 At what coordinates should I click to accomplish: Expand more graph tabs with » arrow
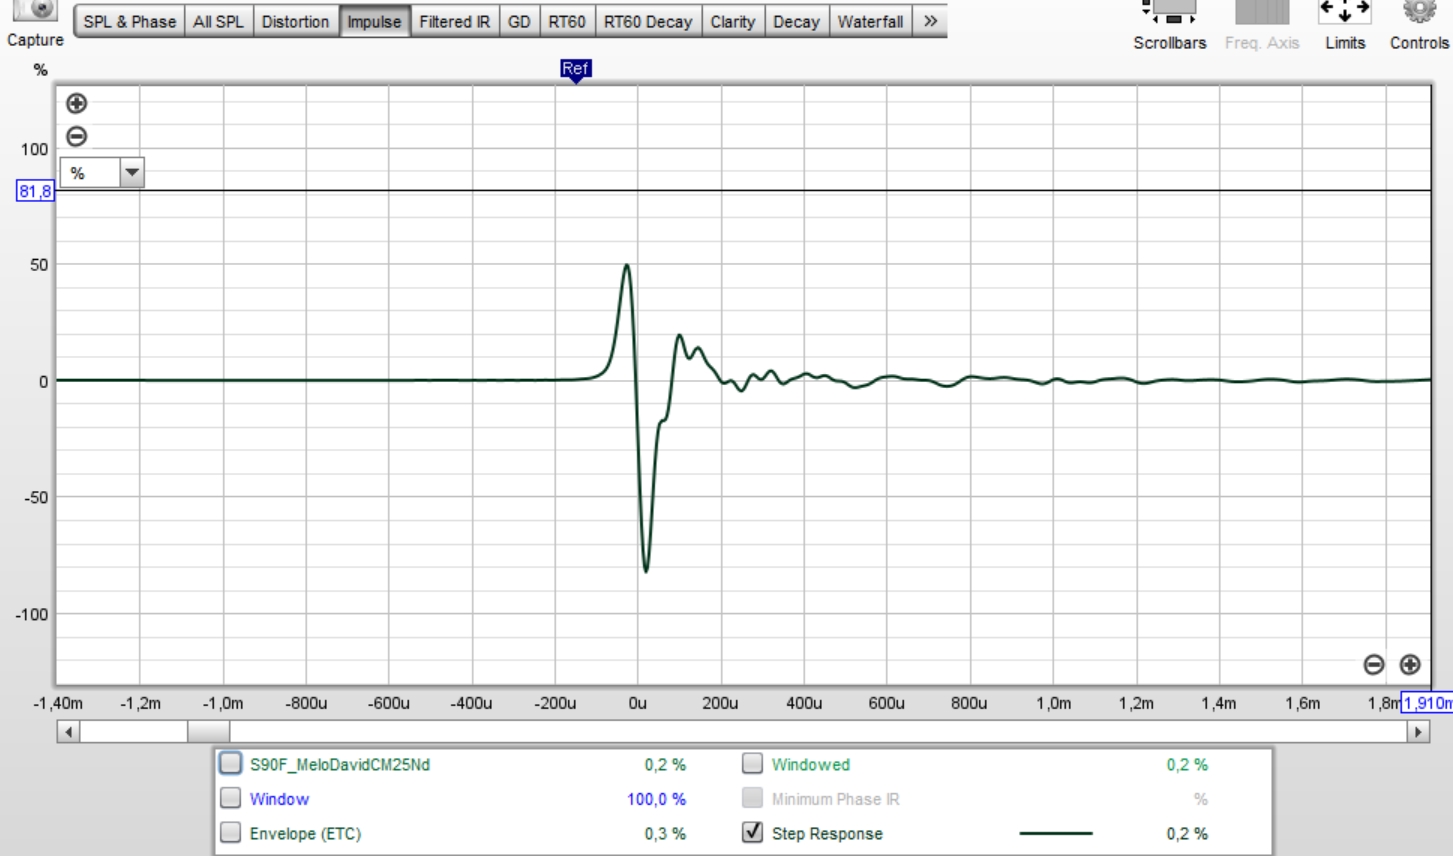pos(930,21)
